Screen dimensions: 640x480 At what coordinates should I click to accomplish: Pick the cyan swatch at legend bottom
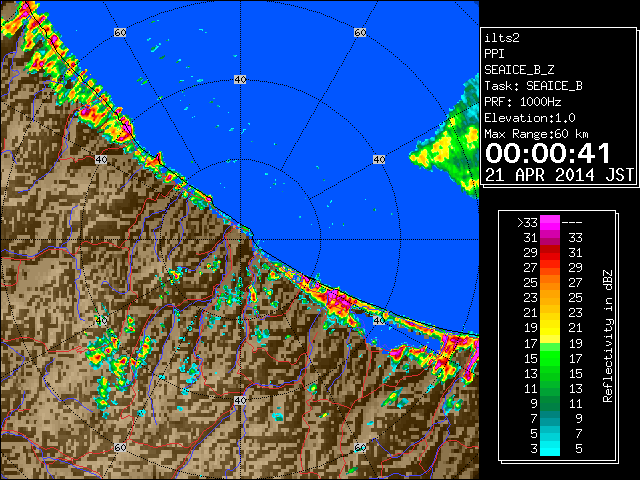(550, 448)
